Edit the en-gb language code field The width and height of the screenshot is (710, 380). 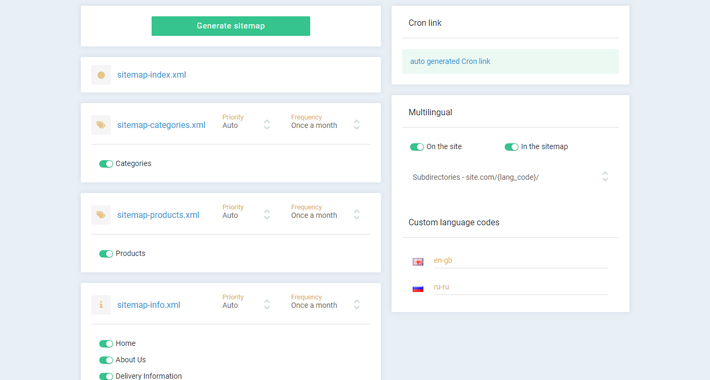pos(521,261)
